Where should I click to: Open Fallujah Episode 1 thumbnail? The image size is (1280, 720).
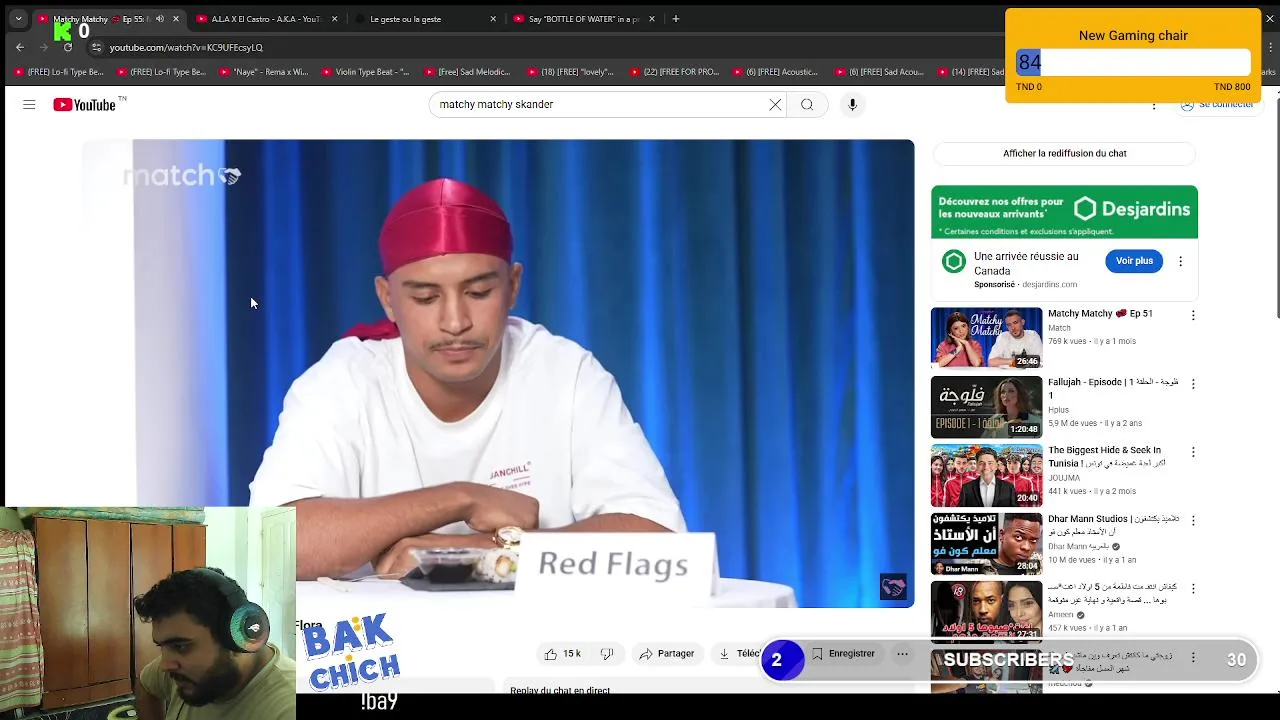coord(986,406)
